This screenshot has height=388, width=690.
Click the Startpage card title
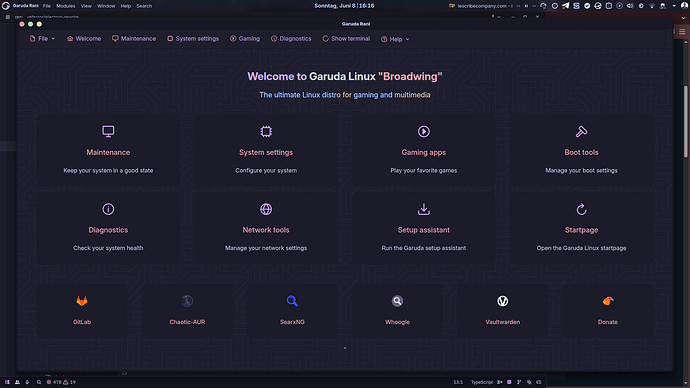tap(581, 230)
